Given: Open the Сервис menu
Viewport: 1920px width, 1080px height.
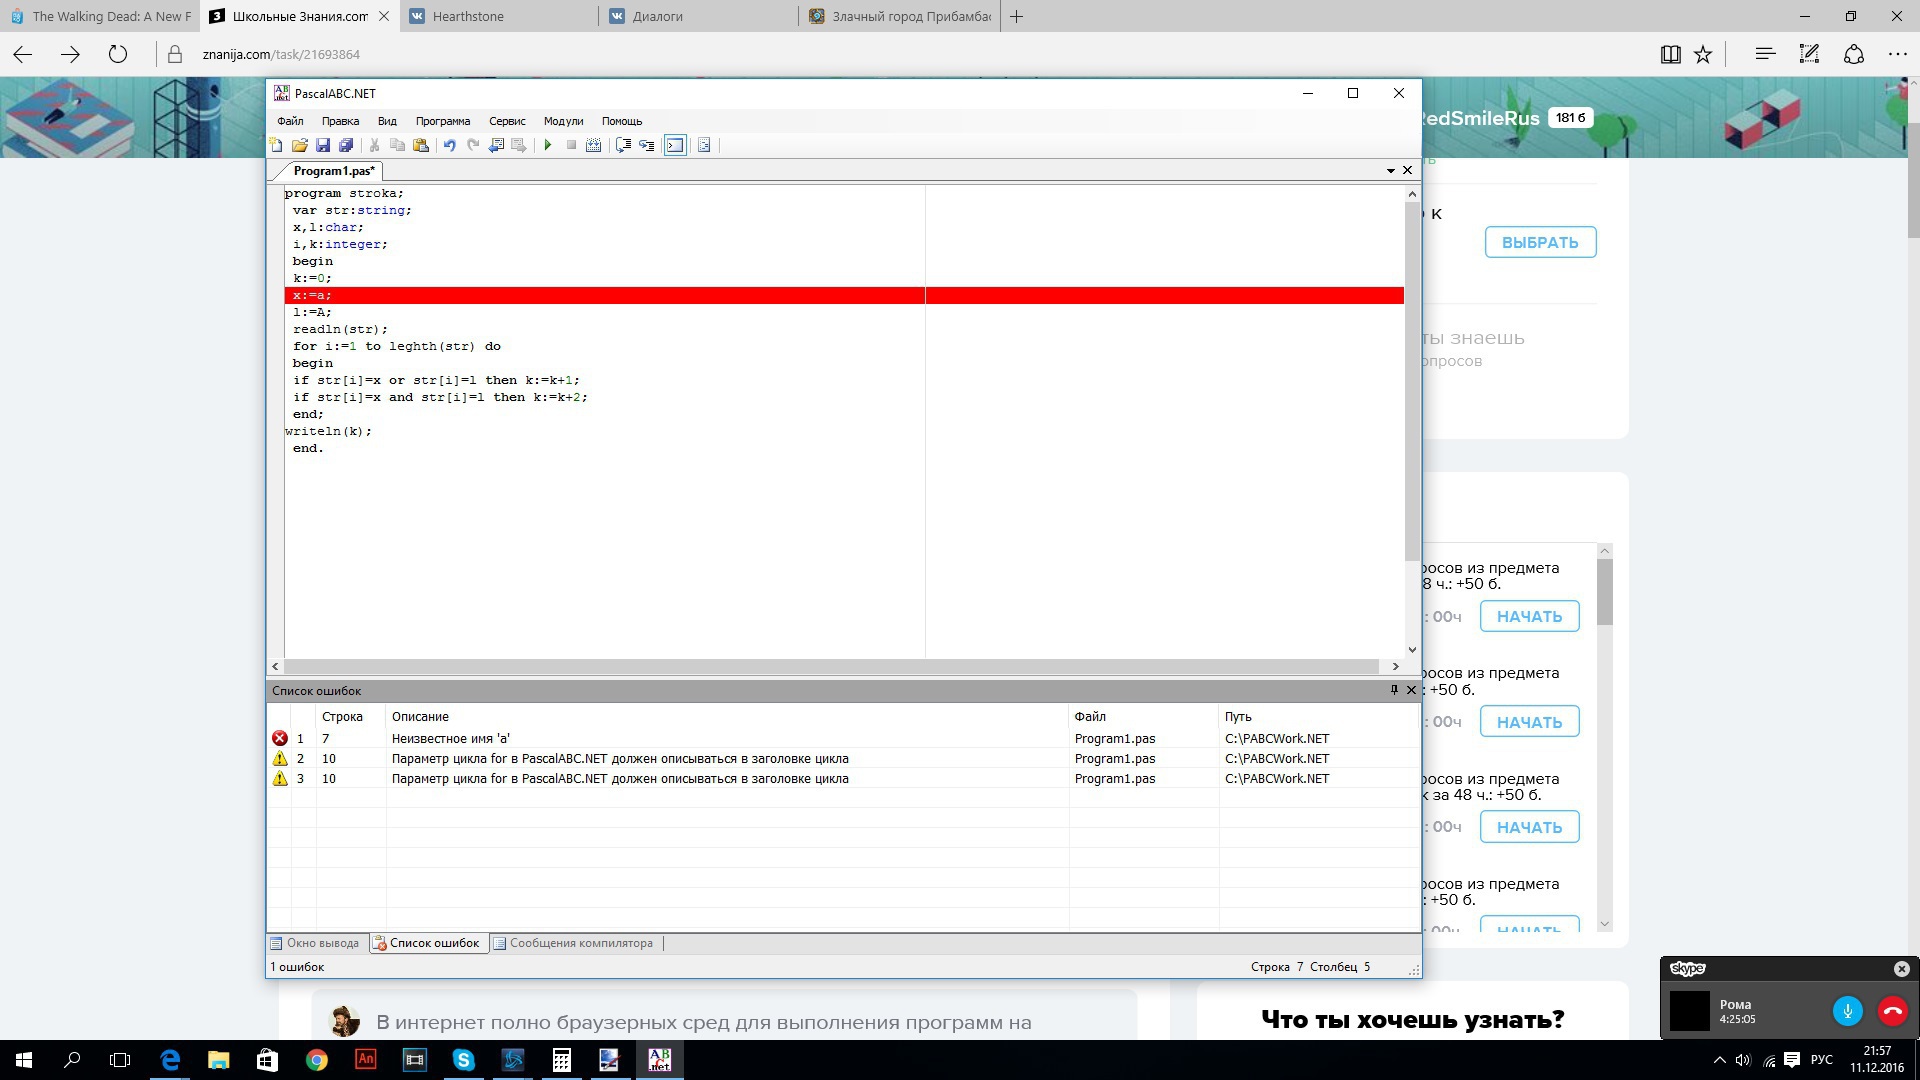Looking at the screenshot, I should 507,121.
